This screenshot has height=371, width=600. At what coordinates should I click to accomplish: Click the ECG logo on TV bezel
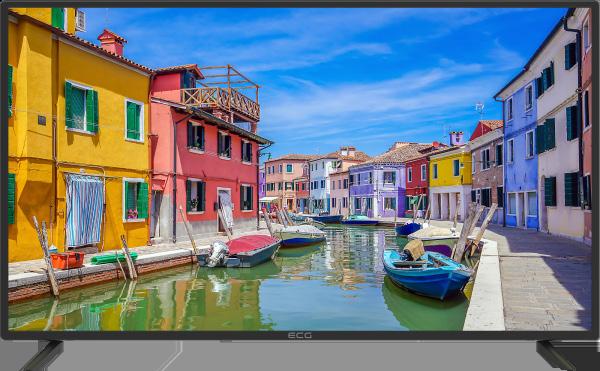click(300, 335)
